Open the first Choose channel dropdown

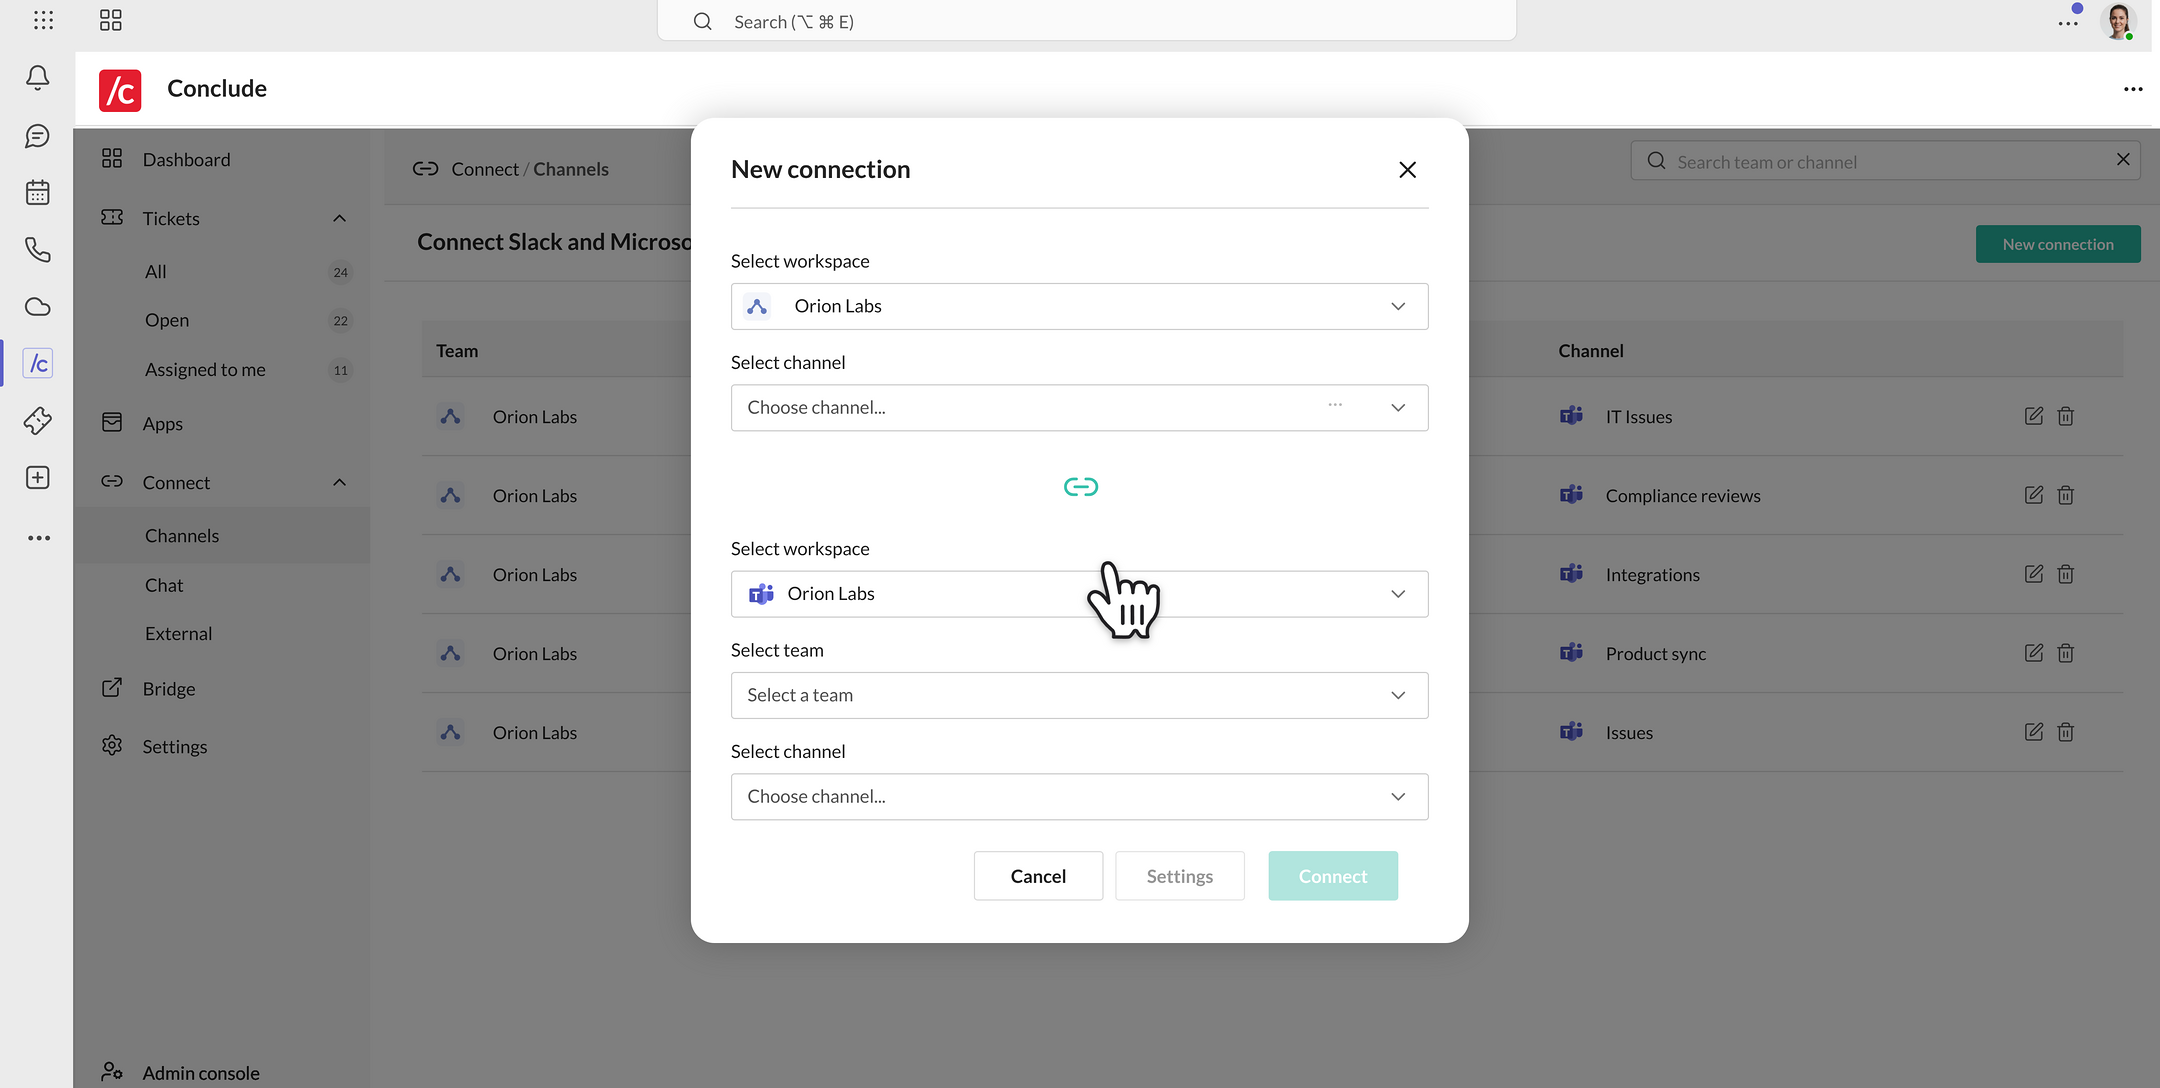1079,408
